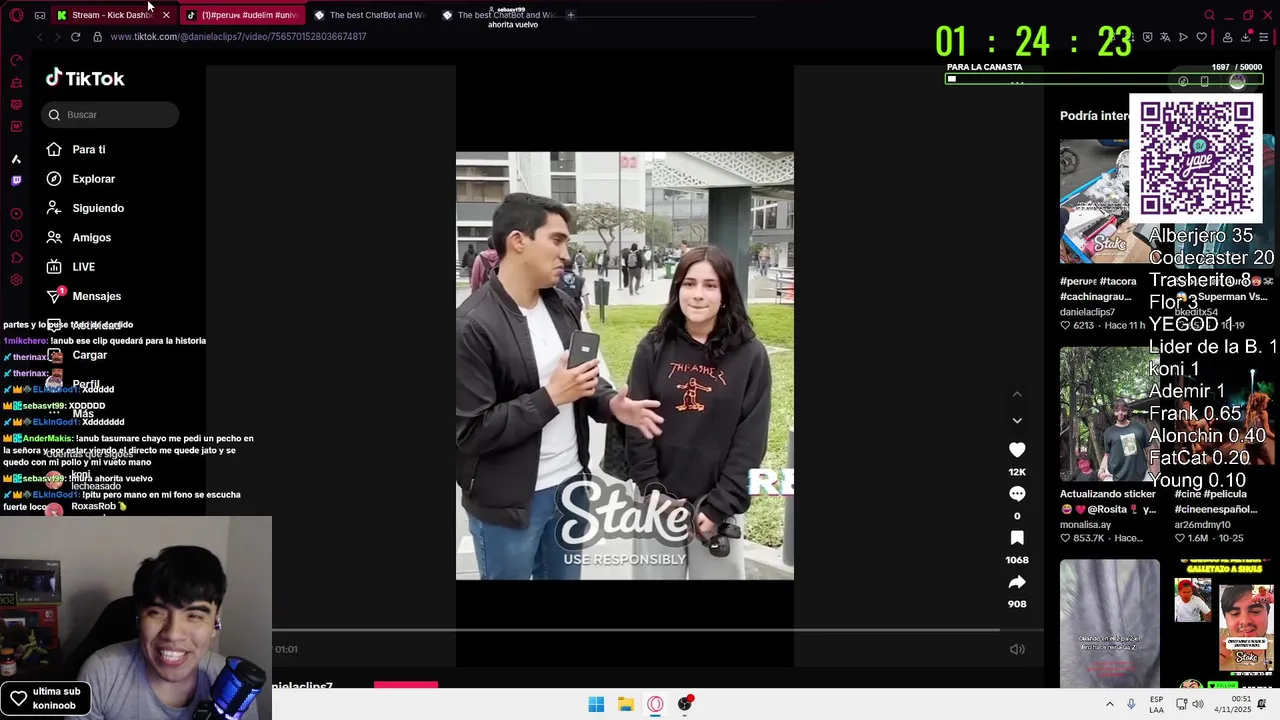Go forward to next page
1280x720 pixels.
(57, 37)
